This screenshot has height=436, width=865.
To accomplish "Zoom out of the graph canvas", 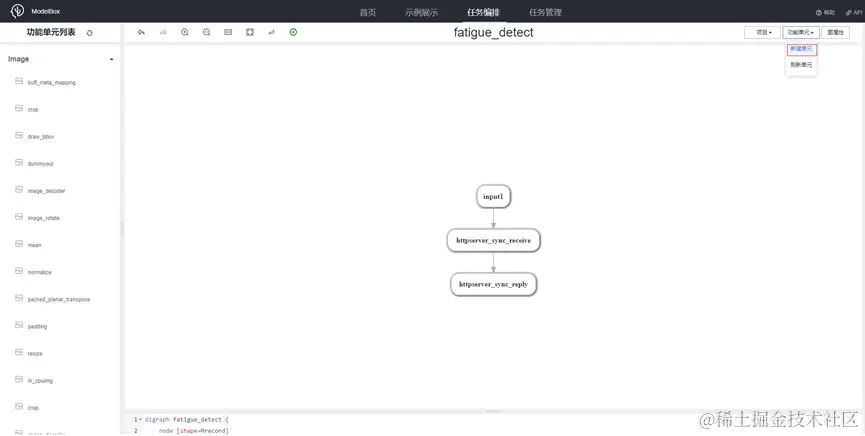I will pyautogui.click(x=206, y=33).
